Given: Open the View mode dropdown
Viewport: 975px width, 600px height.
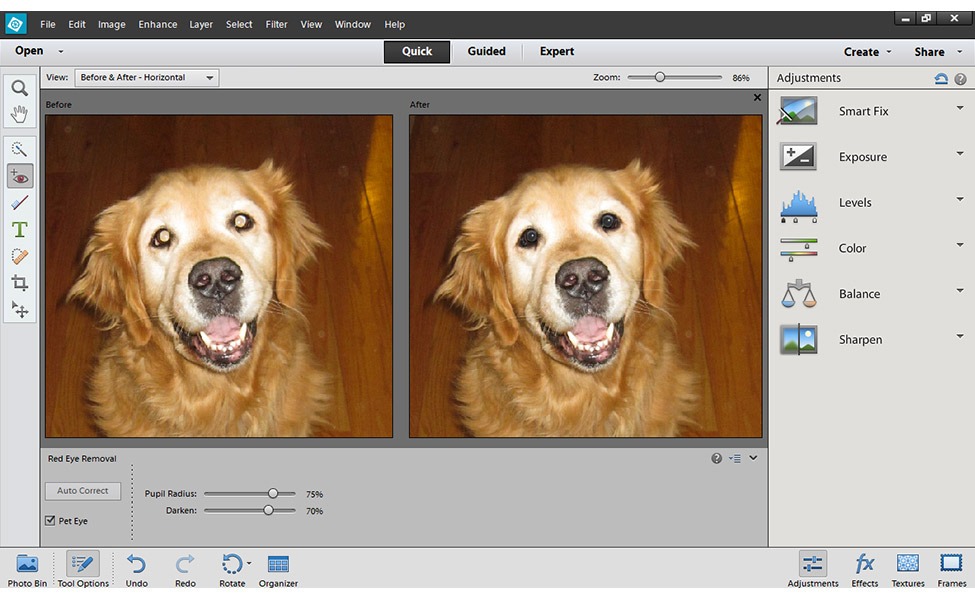Looking at the screenshot, I should tap(146, 78).
